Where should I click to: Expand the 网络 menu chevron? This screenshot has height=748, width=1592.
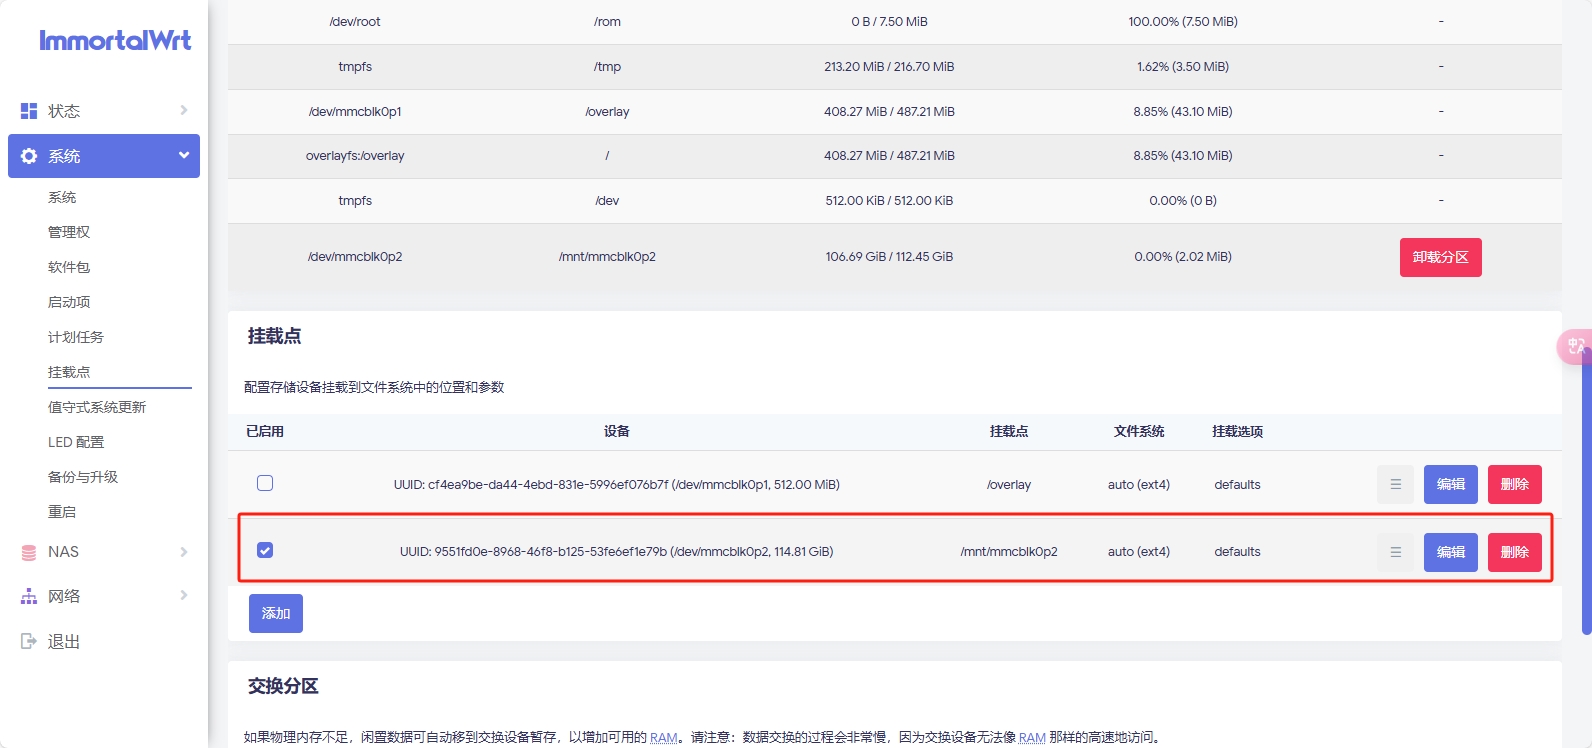(184, 595)
